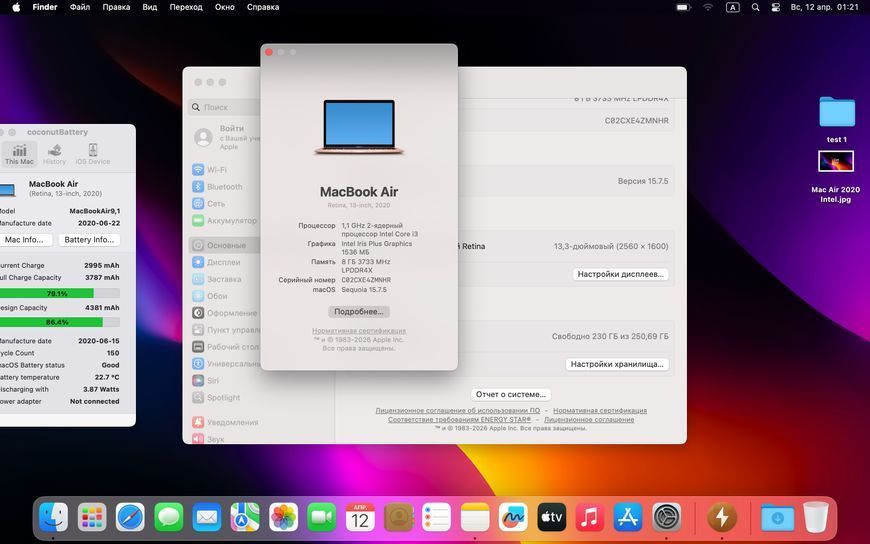Viewport: 870px width, 544px height.
Task: Open the Правка menu
Action: 117,7
